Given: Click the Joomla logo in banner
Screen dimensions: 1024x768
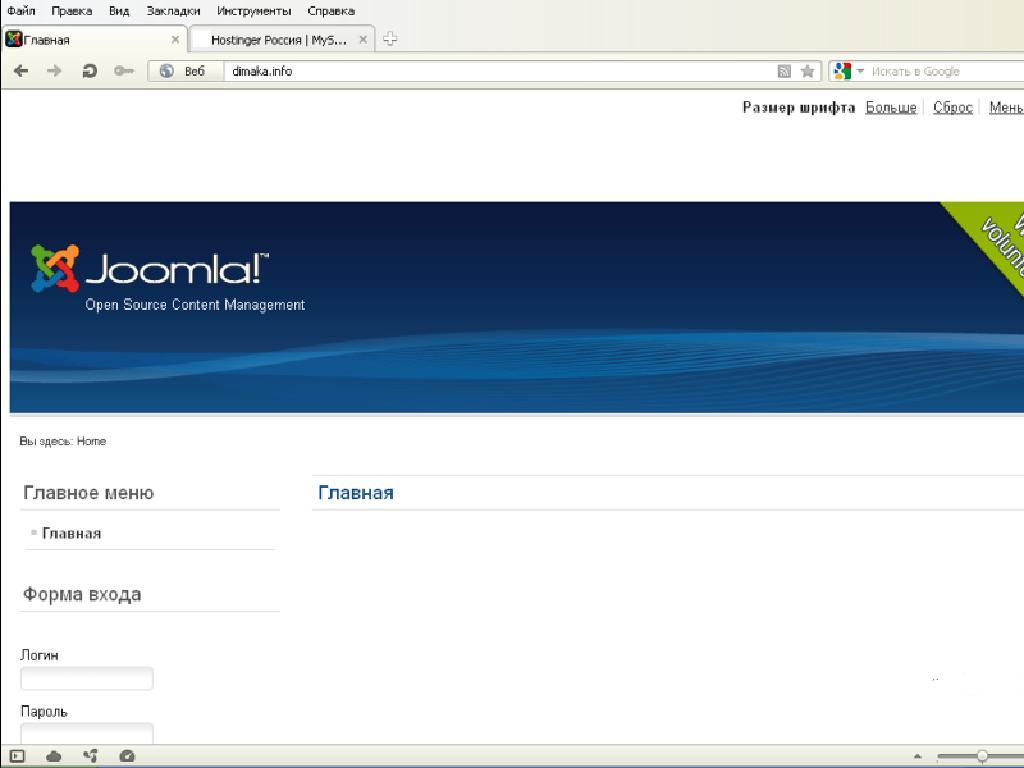Looking at the screenshot, I should [150, 268].
